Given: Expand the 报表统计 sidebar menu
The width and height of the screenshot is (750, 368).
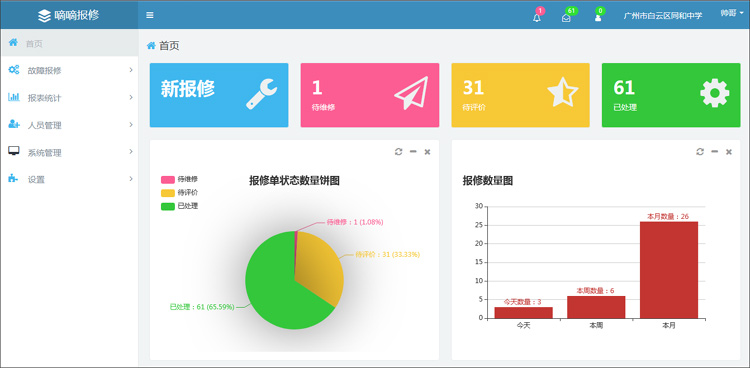Looking at the screenshot, I should click(x=69, y=98).
